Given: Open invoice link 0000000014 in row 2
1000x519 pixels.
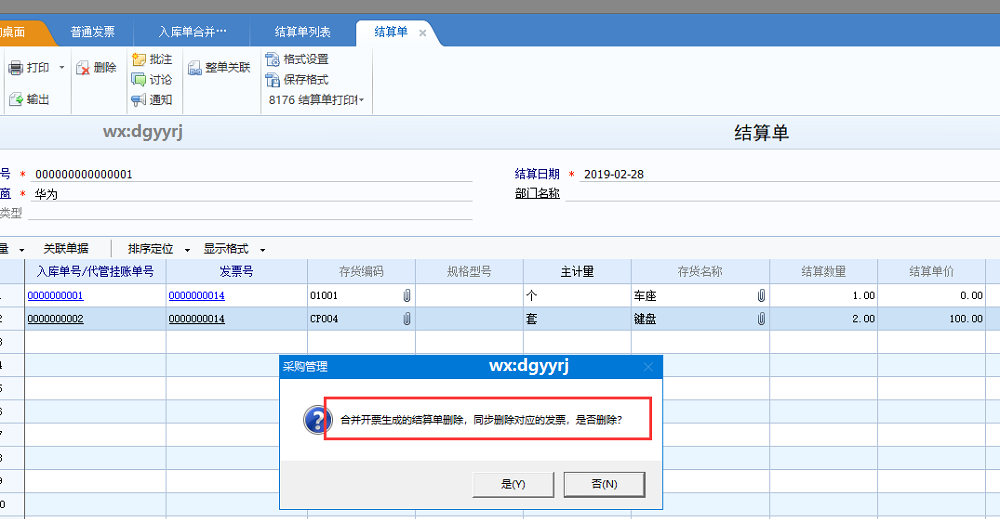Looking at the screenshot, I should 196,319.
